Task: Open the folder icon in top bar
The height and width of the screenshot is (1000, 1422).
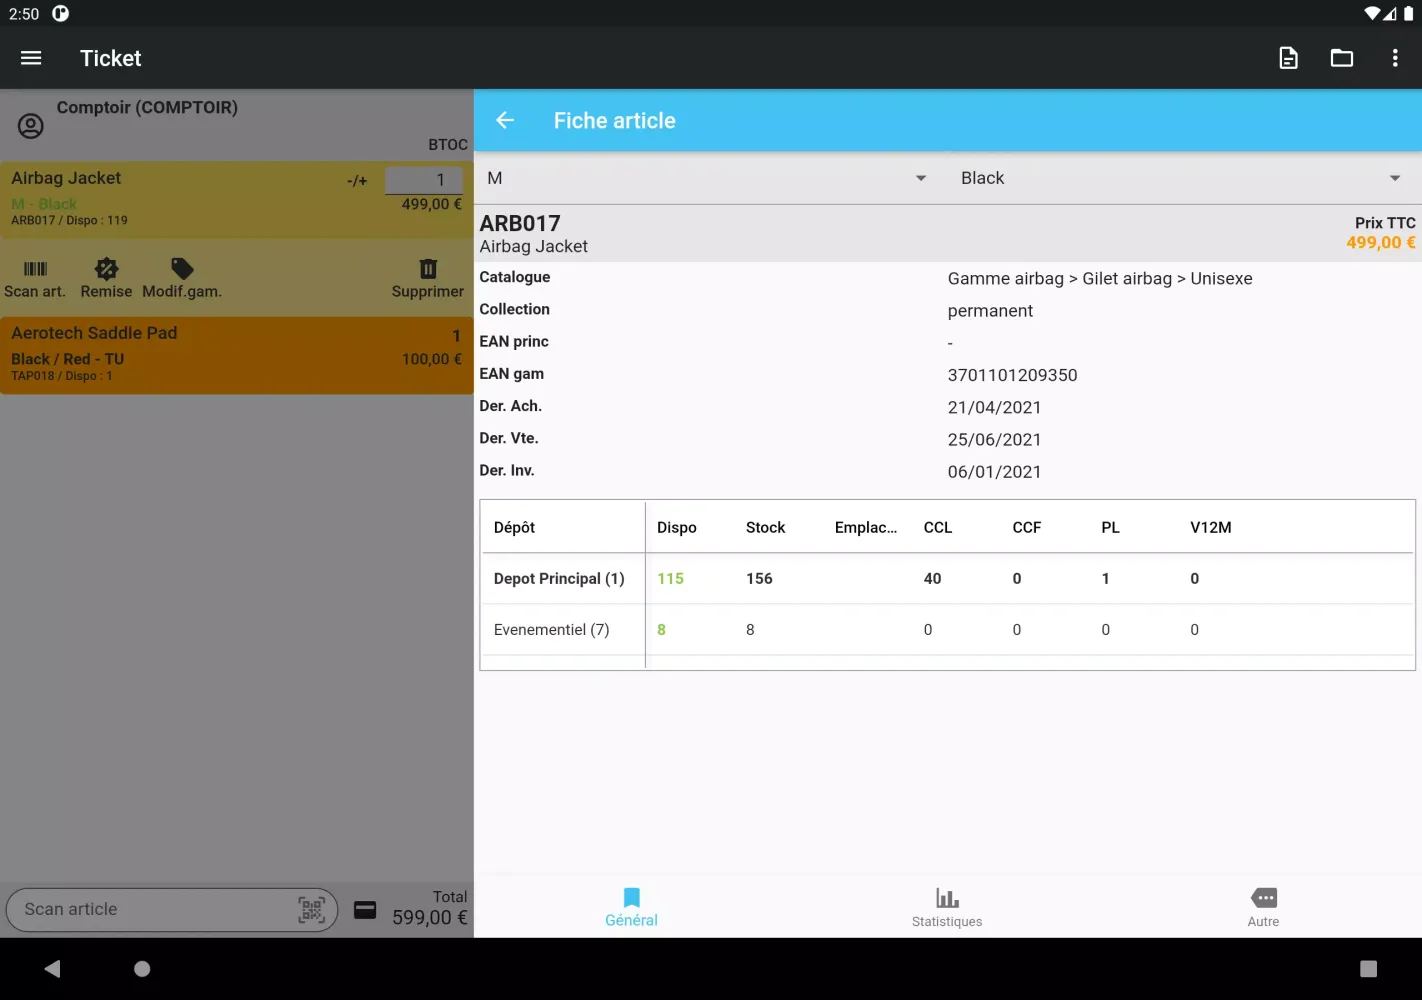Action: click(x=1341, y=58)
